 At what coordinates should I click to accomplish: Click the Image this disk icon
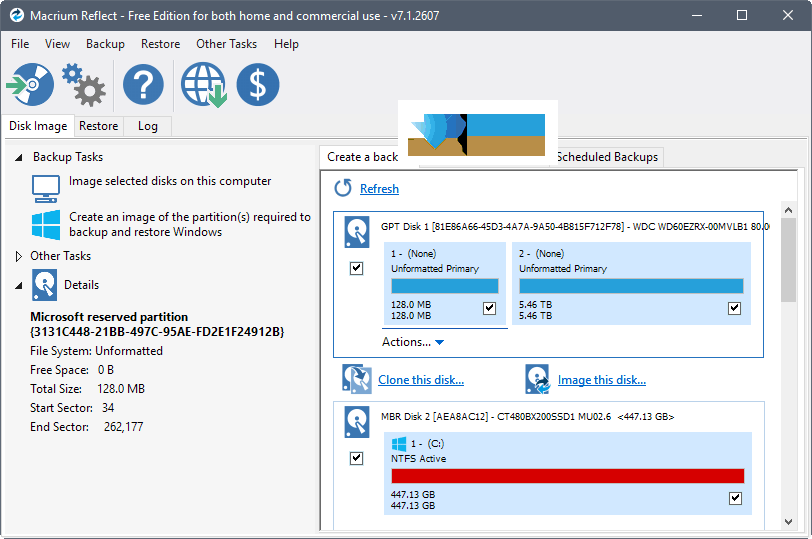(538, 379)
